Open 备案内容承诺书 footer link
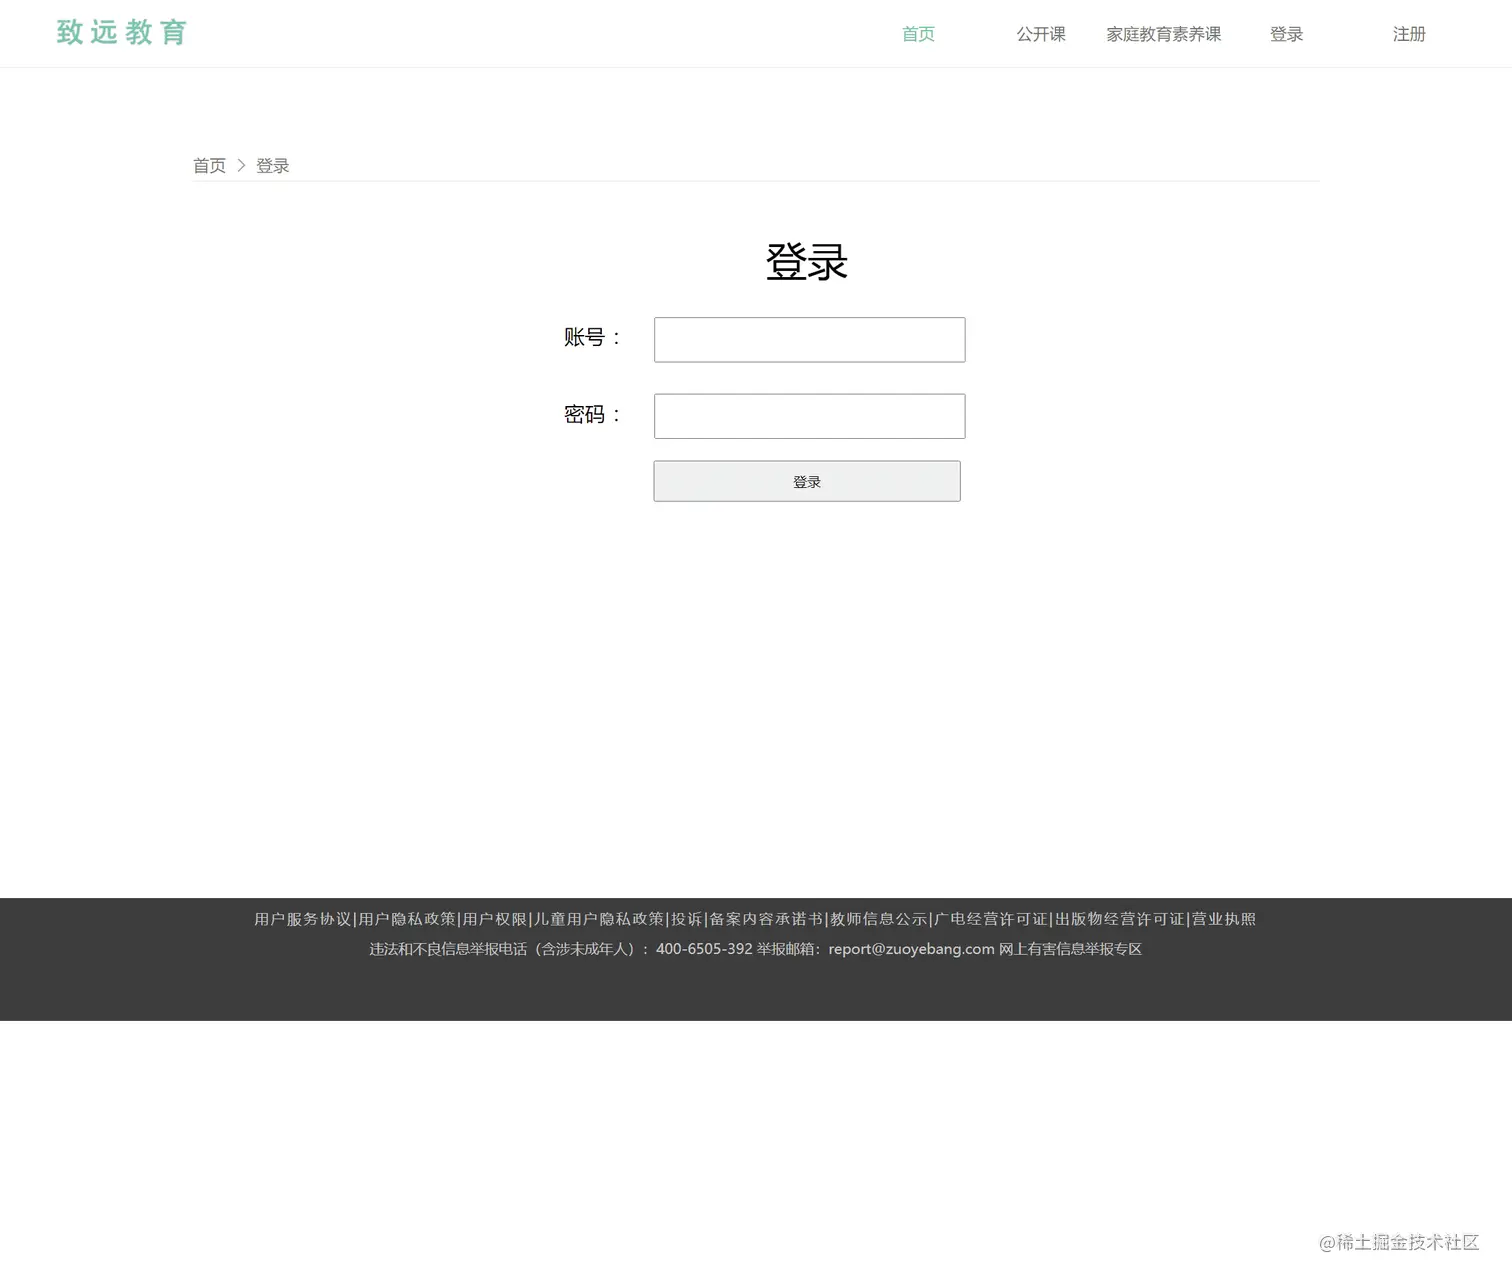This screenshot has width=1512, height=1285. pyautogui.click(x=766, y=919)
